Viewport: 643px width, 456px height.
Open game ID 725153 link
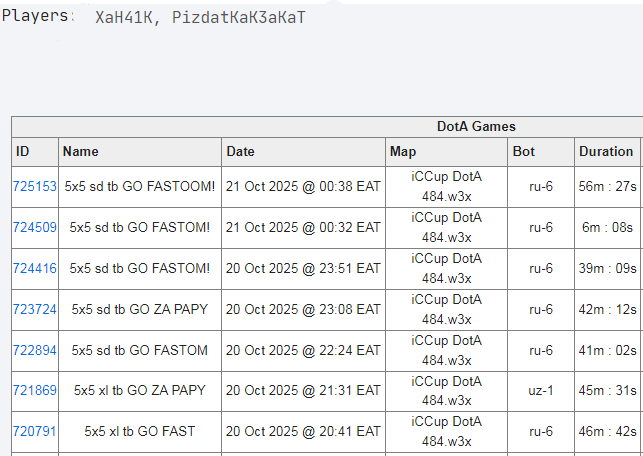pyautogui.click(x=34, y=186)
